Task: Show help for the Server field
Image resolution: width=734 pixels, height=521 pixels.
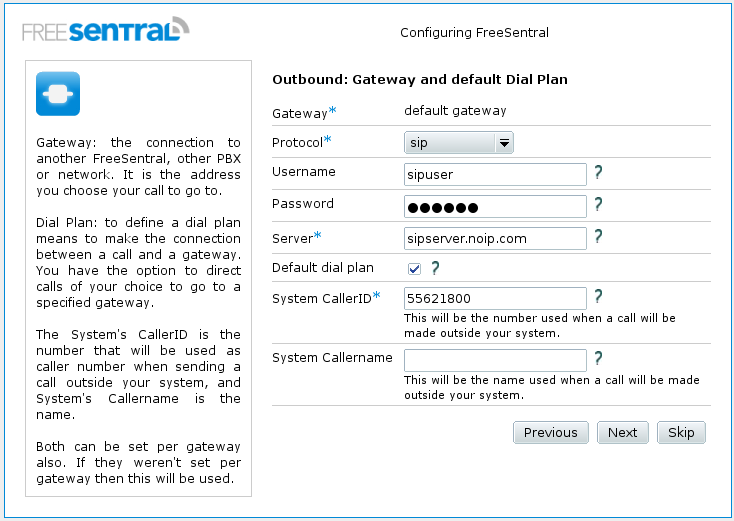Action: 598,236
